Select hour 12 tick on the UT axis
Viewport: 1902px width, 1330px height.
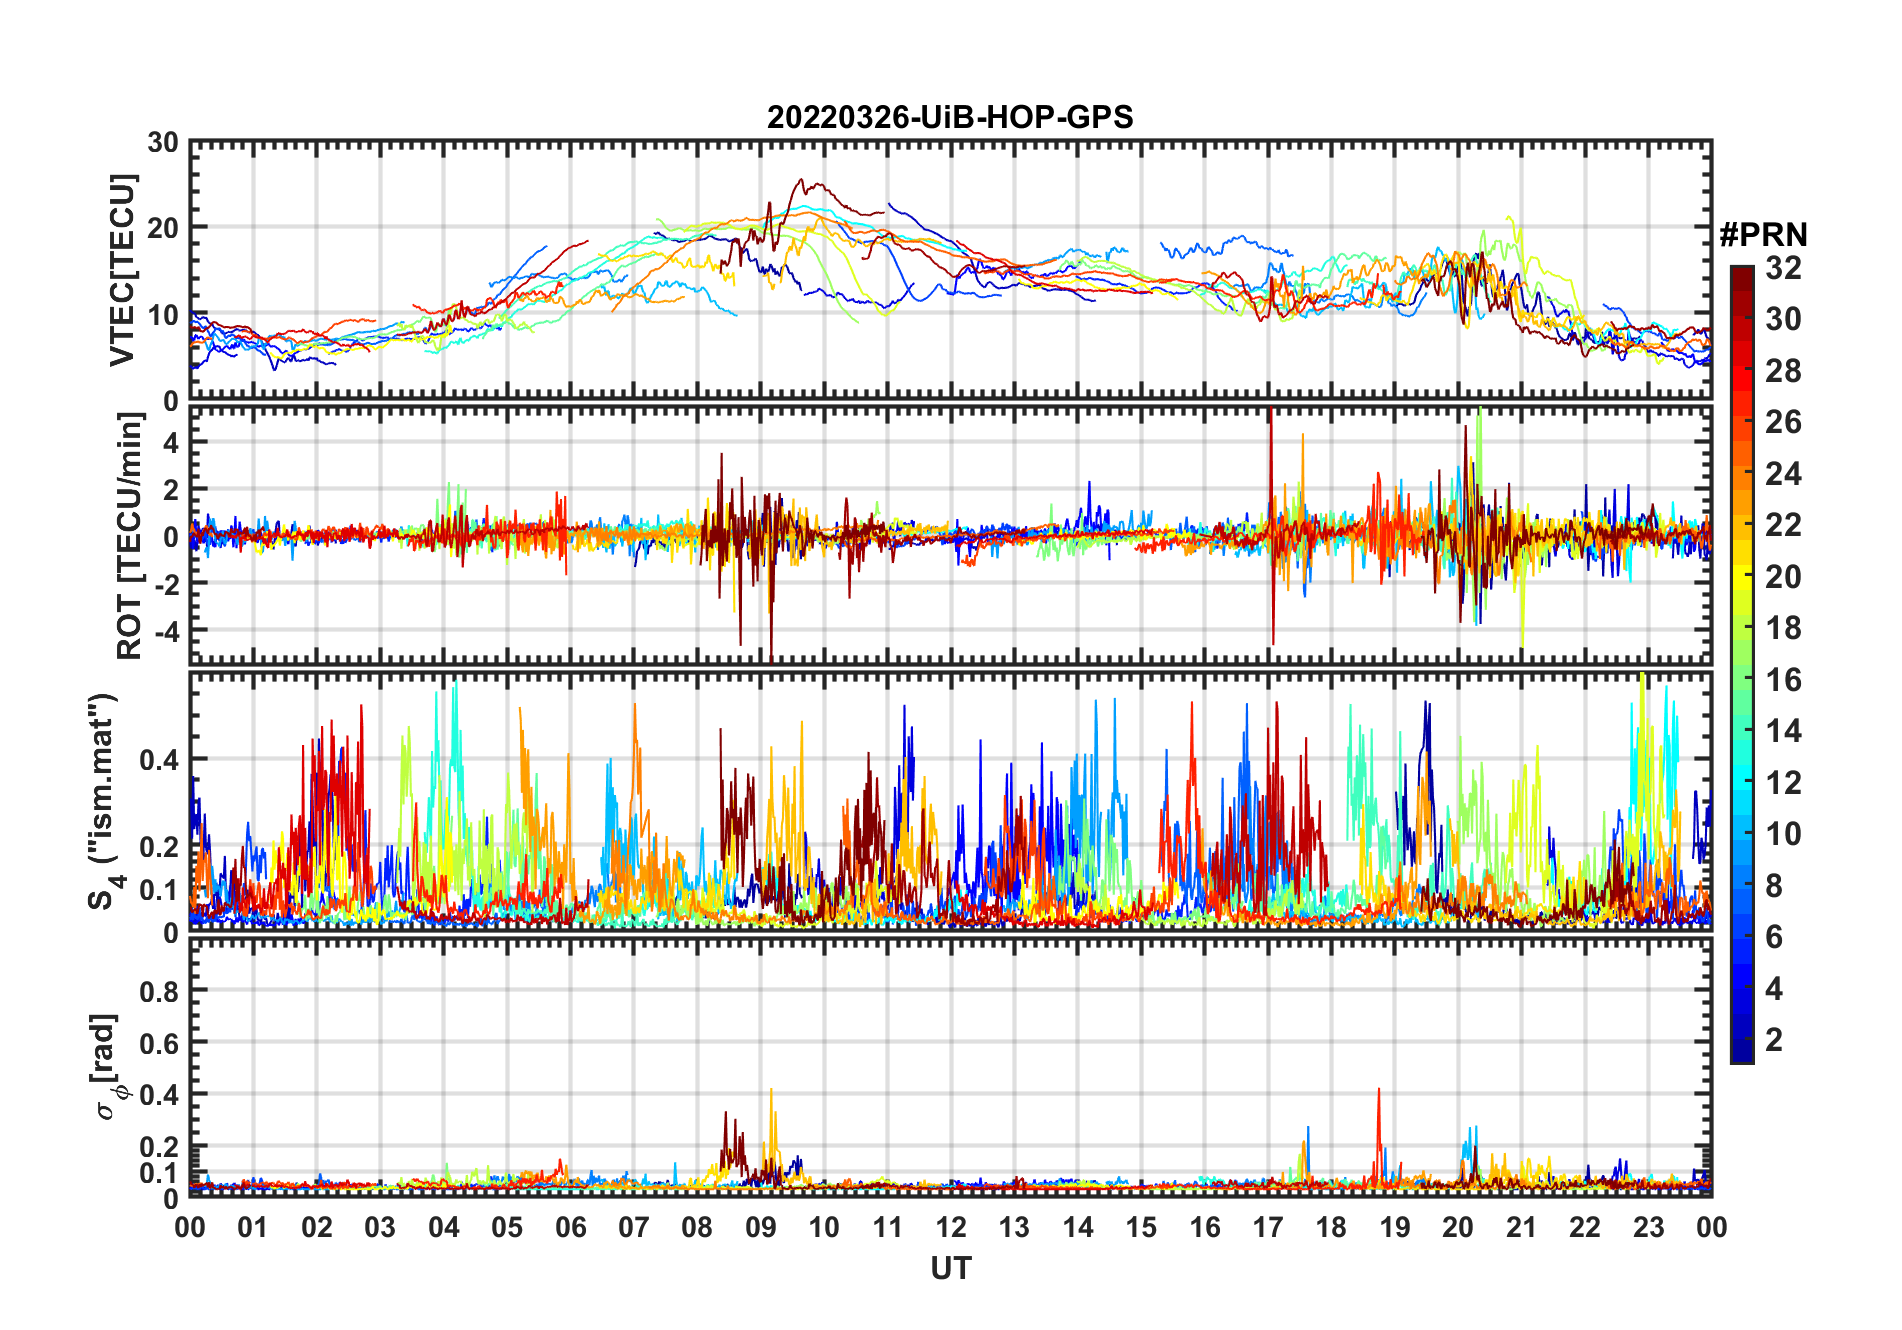tap(951, 1227)
